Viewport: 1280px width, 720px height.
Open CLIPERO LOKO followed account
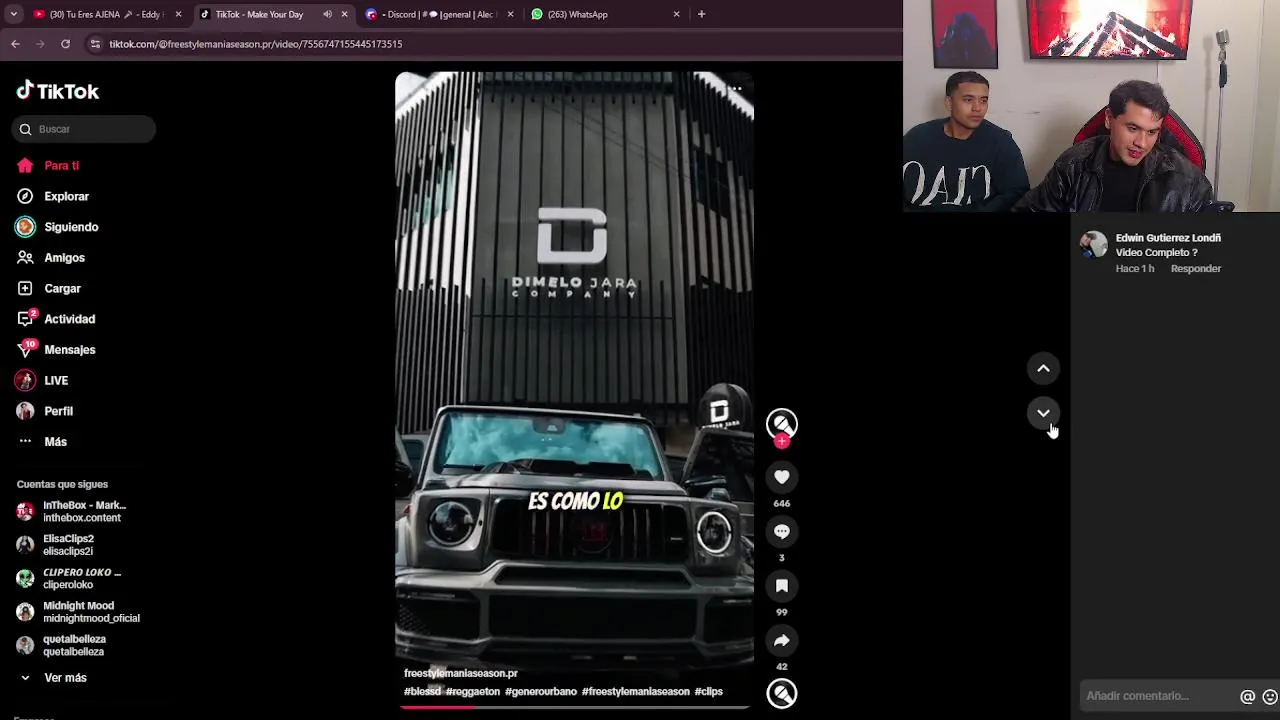(x=68, y=579)
